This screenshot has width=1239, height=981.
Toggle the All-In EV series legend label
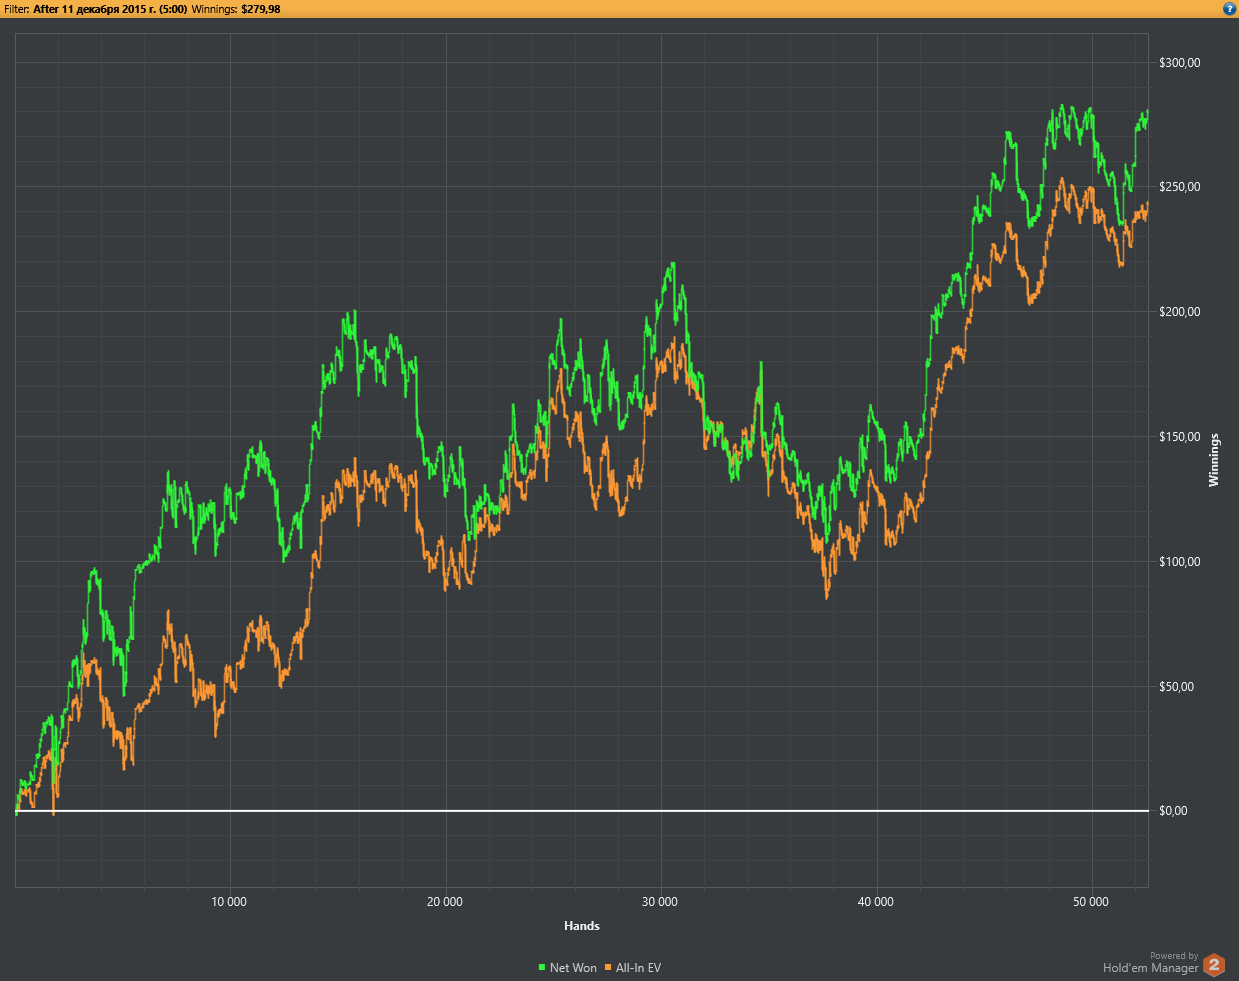(x=638, y=968)
